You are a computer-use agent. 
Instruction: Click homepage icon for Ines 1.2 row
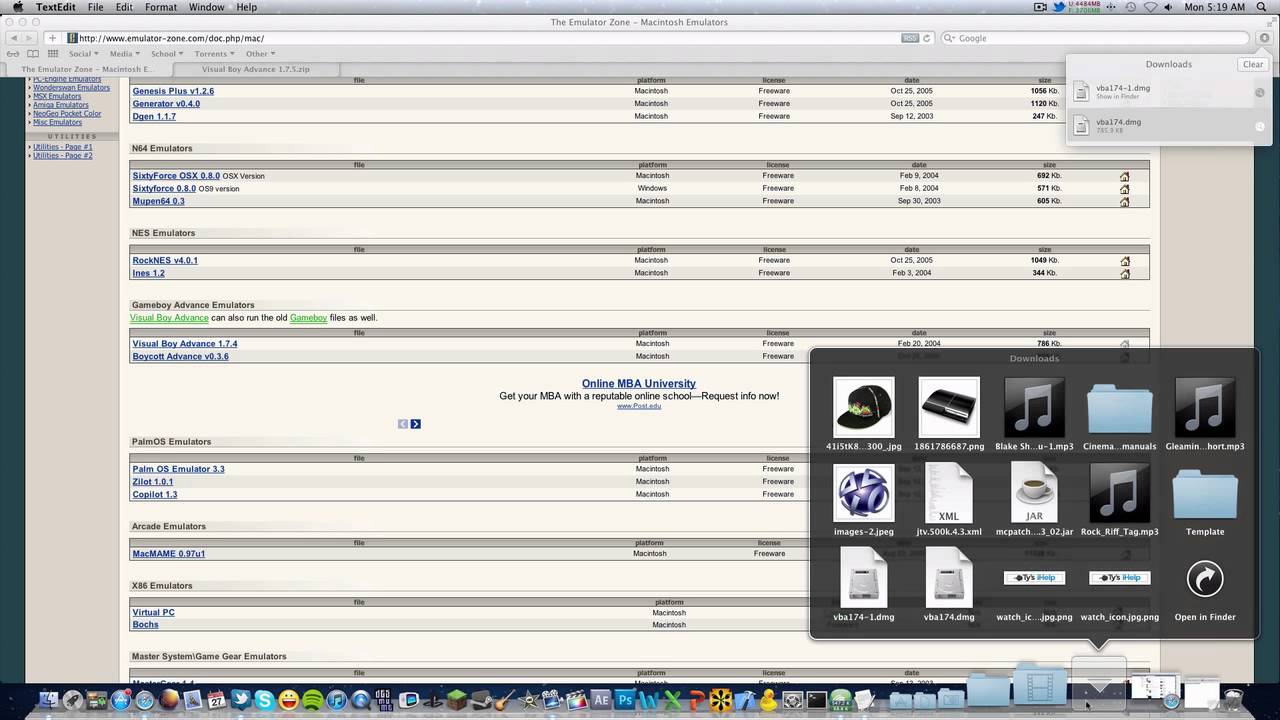point(1124,274)
